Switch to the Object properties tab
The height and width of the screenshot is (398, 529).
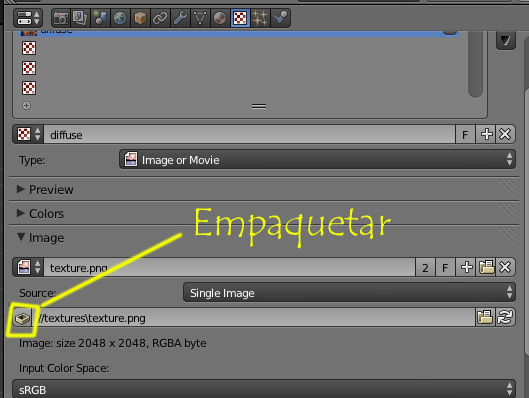140,18
